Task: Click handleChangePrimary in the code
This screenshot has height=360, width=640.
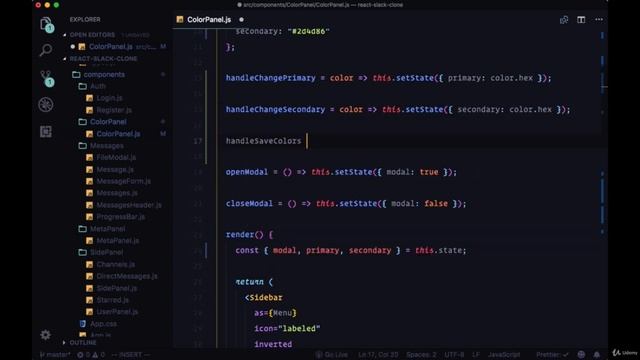Action: pyautogui.click(x=271, y=78)
